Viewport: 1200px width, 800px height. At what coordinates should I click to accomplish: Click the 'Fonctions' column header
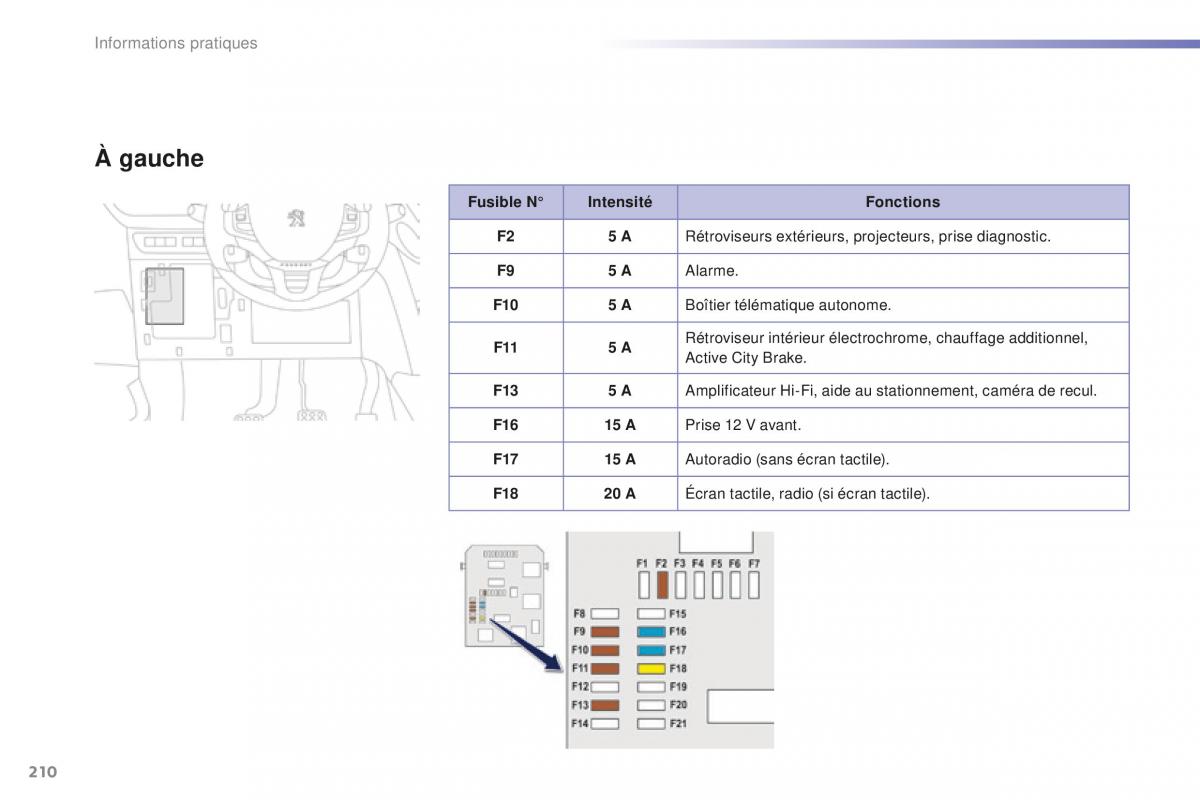(903, 202)
